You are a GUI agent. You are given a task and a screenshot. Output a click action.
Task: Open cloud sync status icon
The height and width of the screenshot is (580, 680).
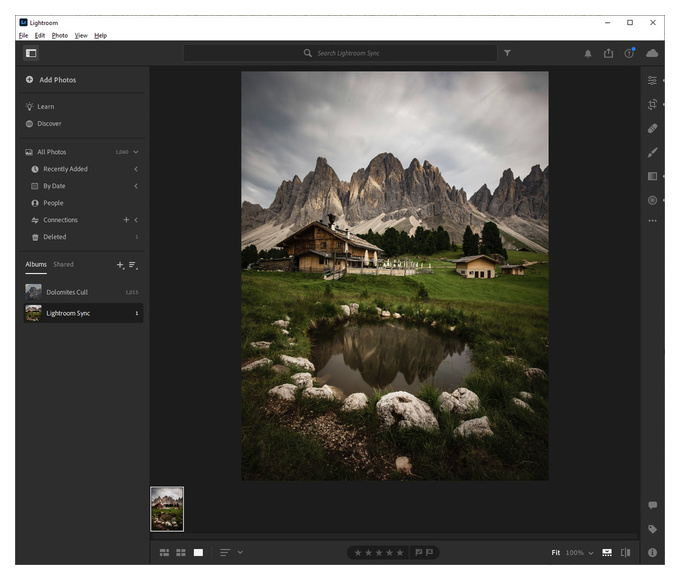(x=652, y=53)
